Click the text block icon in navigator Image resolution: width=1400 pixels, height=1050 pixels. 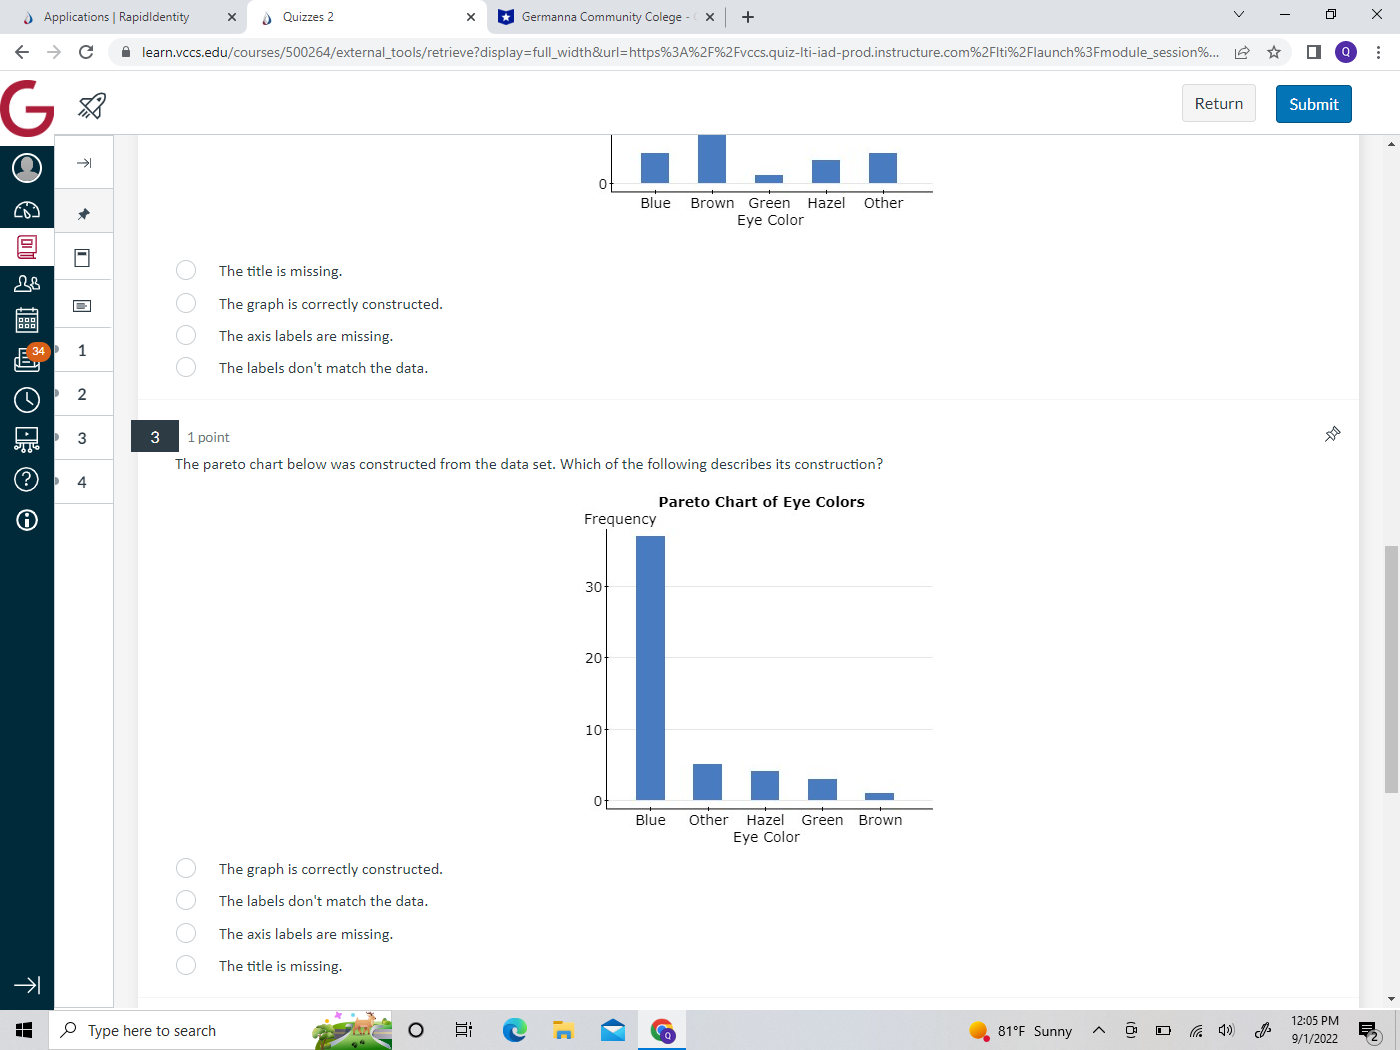click(x=83, y=306)
